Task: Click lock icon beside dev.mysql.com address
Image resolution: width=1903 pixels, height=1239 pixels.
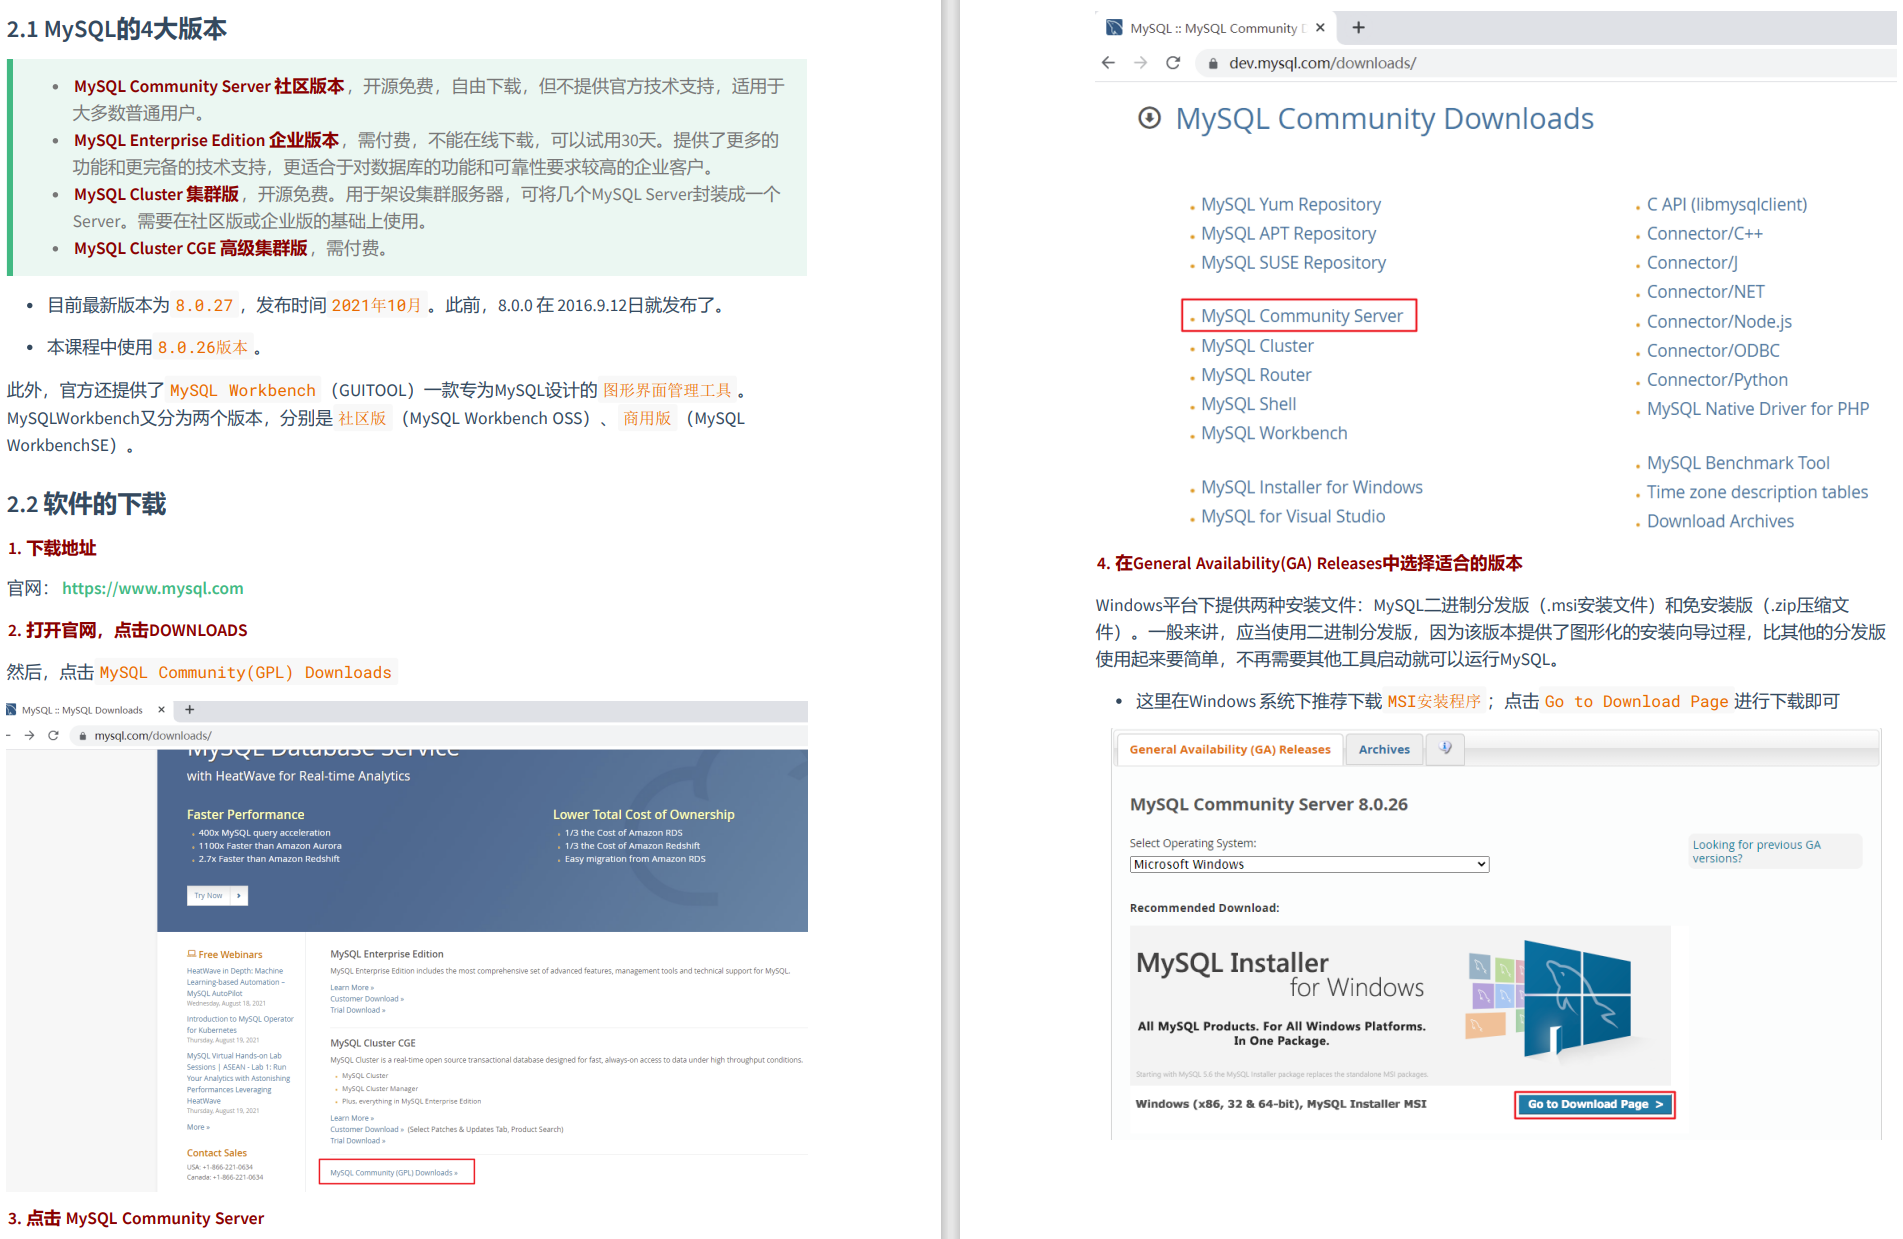Action: click(x=1213, y=63)
